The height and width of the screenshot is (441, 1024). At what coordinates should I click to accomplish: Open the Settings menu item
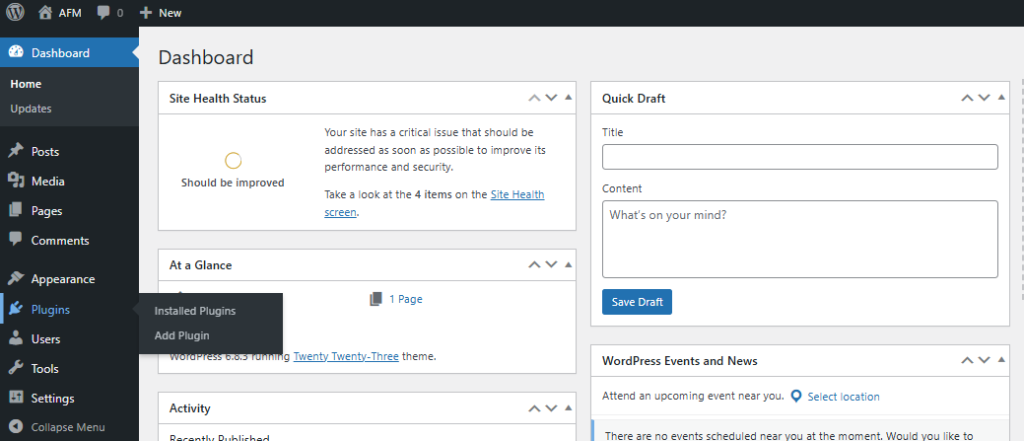click(x=52, y=398)
